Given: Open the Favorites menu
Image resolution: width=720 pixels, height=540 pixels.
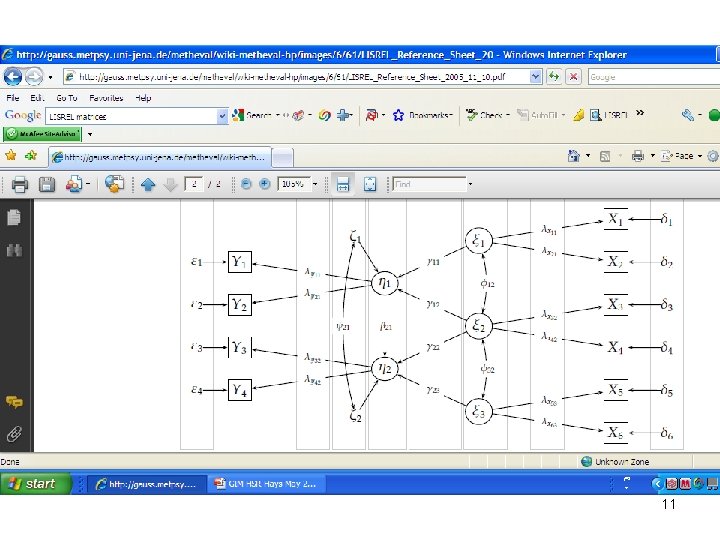Looking at the screenshot, I should point(106,98).
